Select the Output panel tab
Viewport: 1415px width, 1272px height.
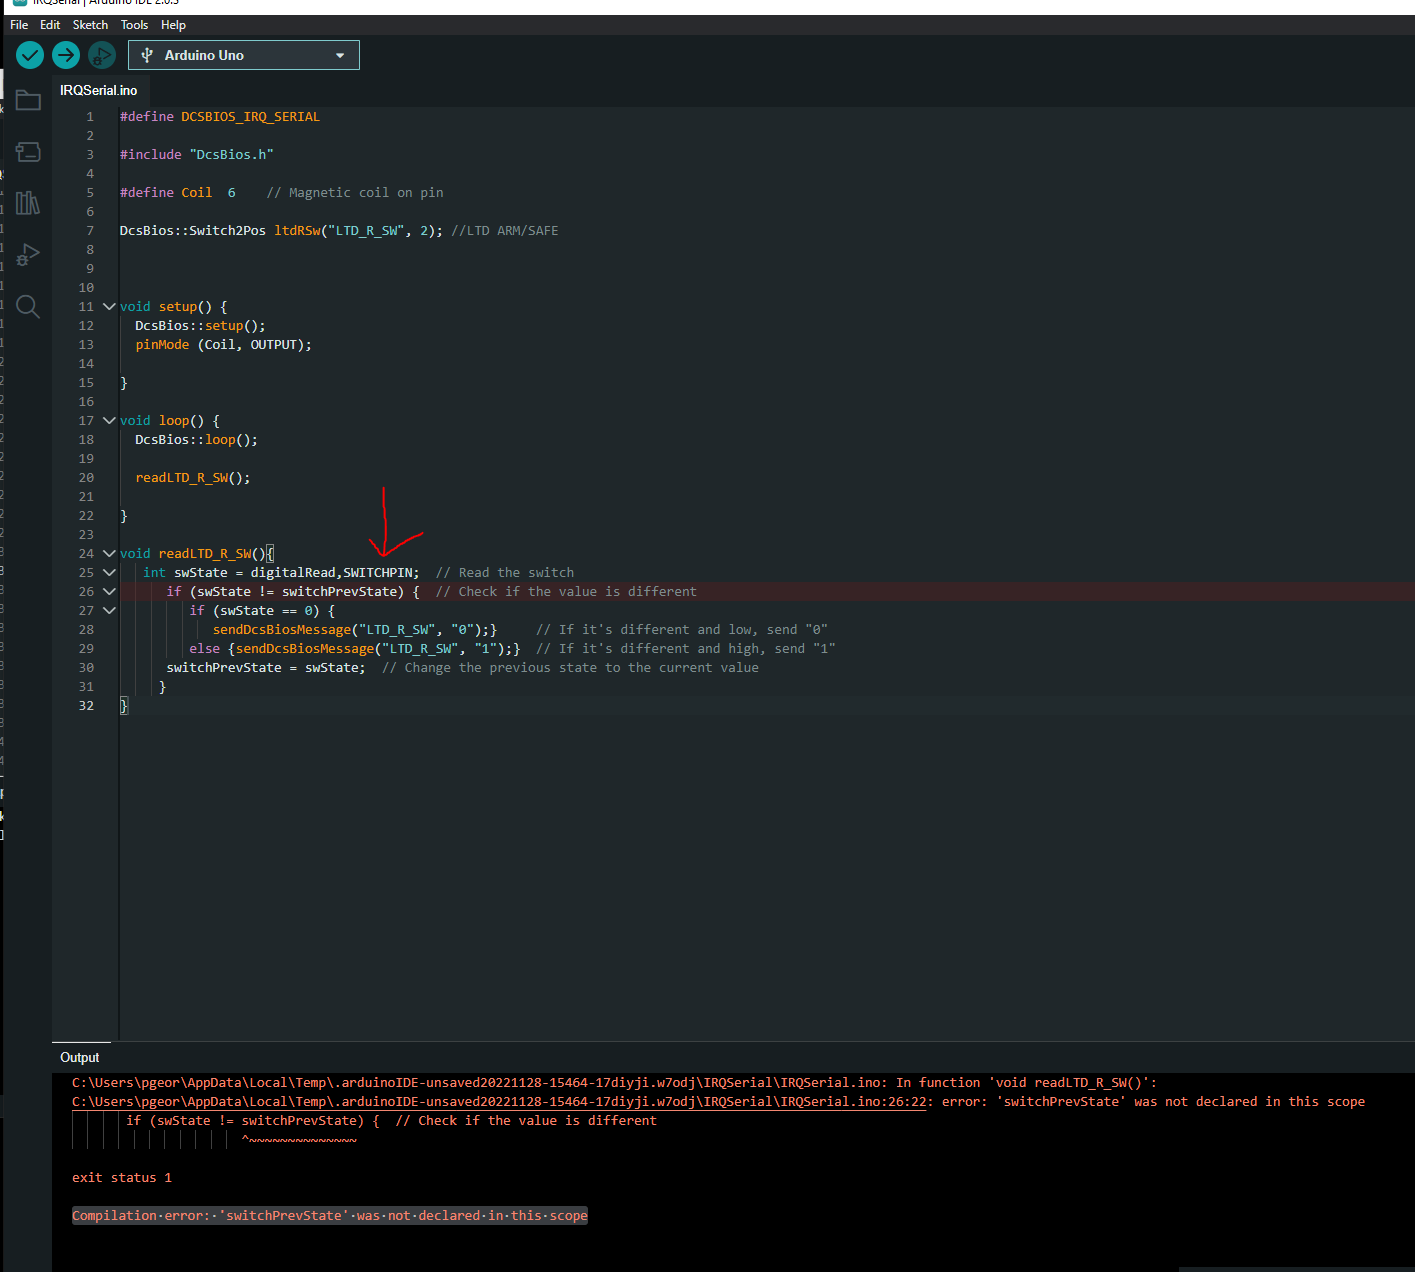(80, 1058)
